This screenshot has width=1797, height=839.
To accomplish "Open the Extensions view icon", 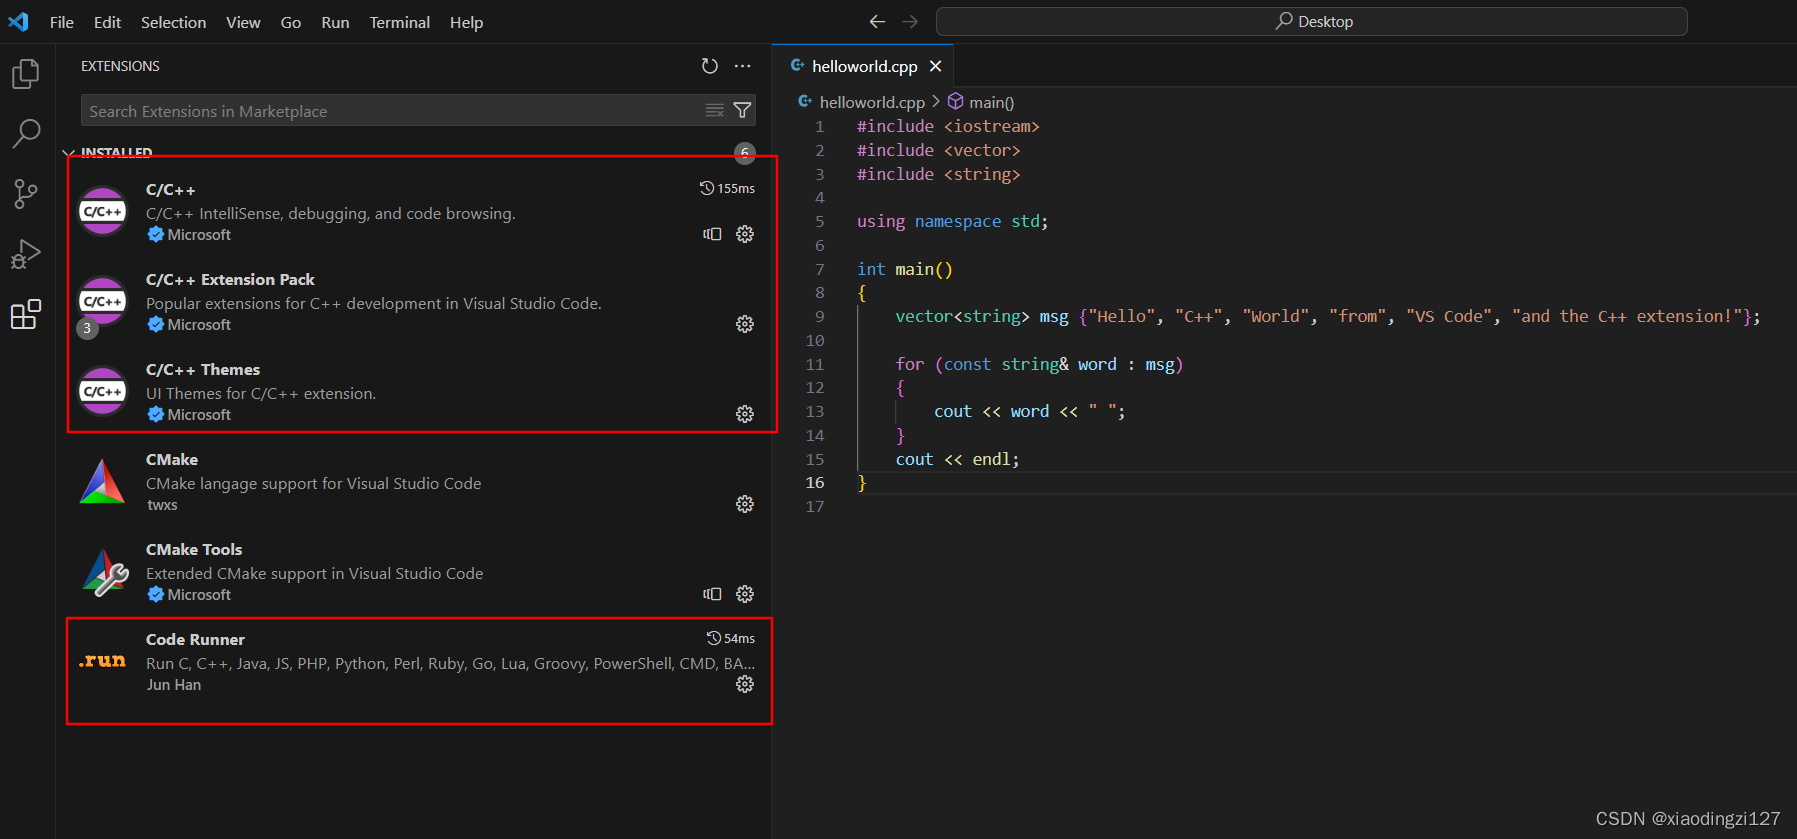I will (26, 314).
